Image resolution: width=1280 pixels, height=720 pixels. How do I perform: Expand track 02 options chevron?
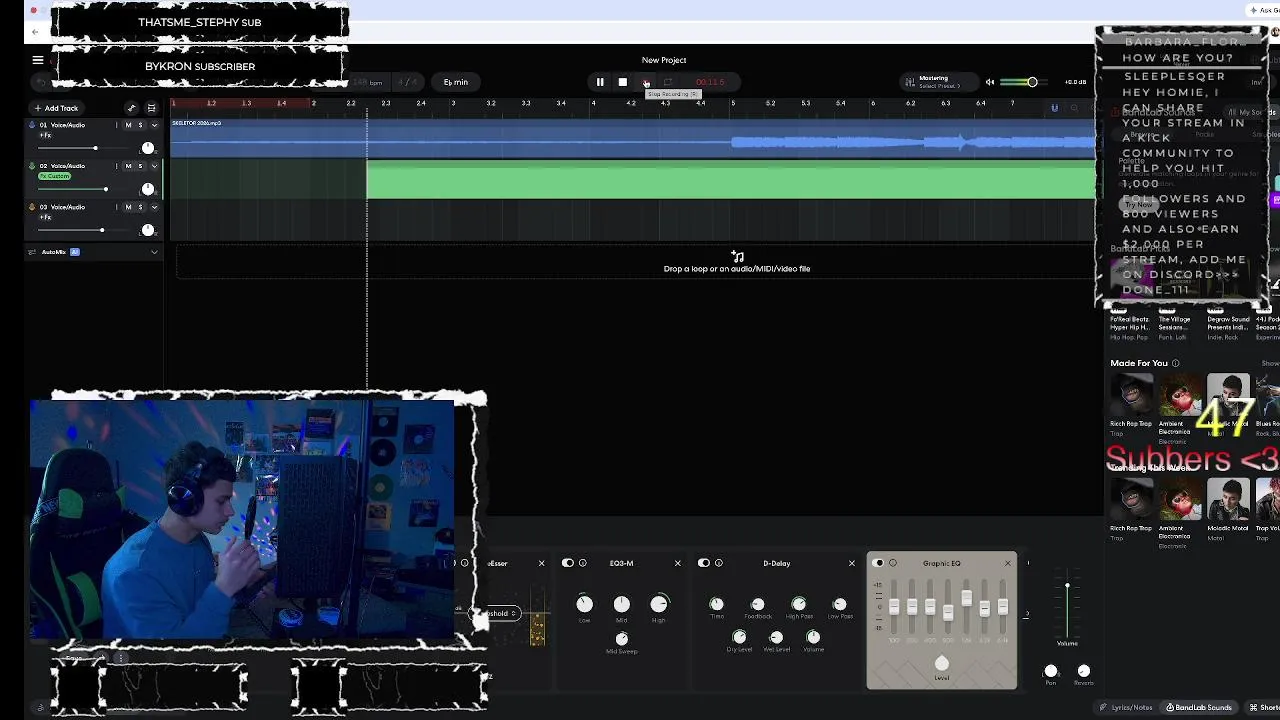click(154, 166)
